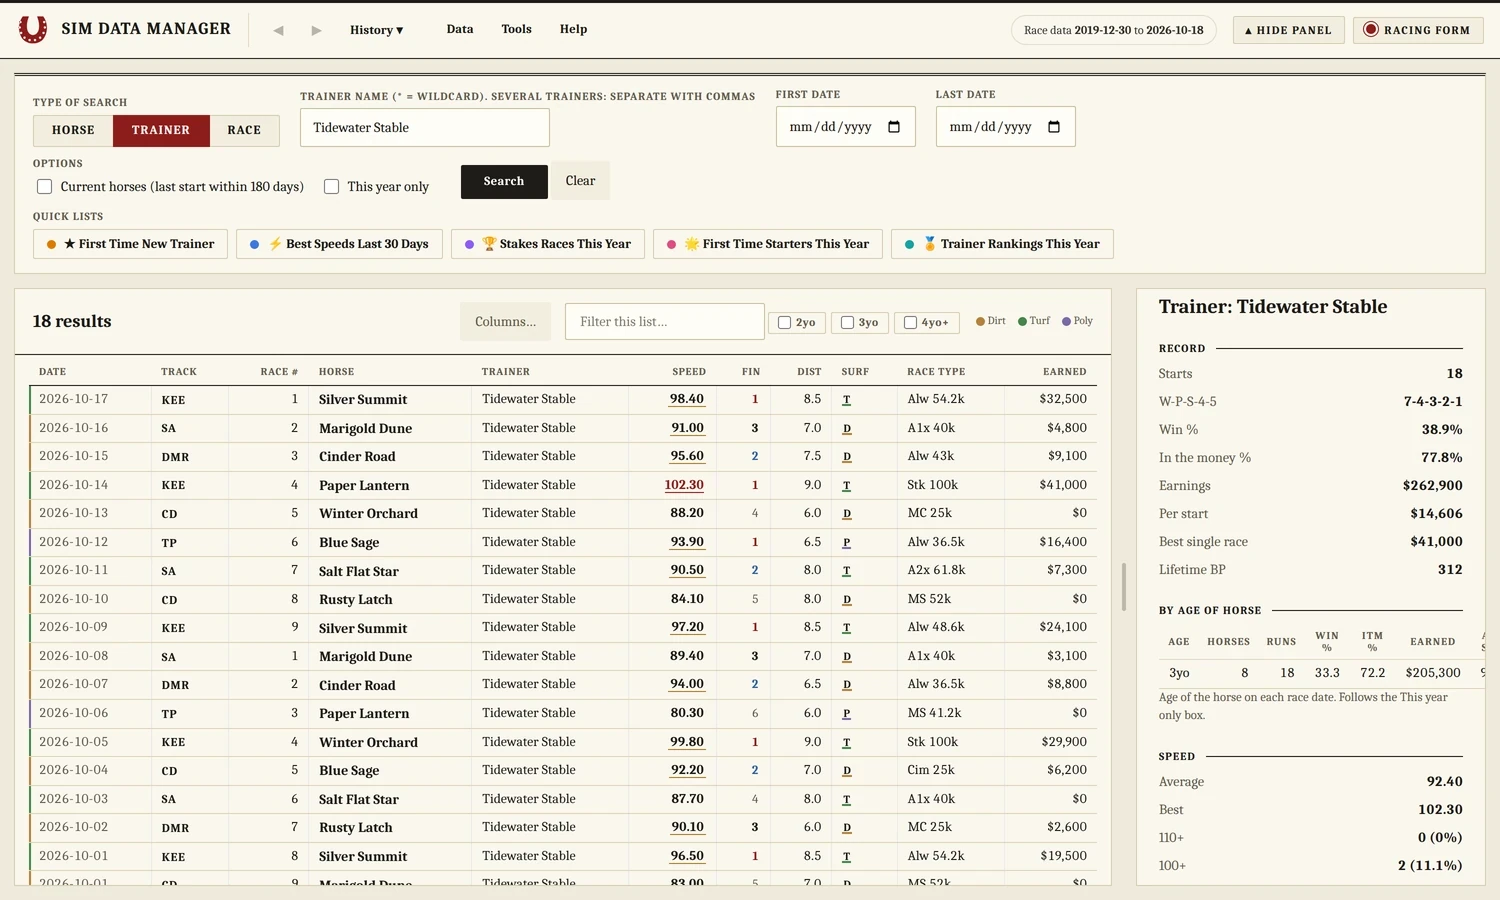
Task: Open the T surface marker for Paper Lantern 2026-10-14
Action: 847,485
